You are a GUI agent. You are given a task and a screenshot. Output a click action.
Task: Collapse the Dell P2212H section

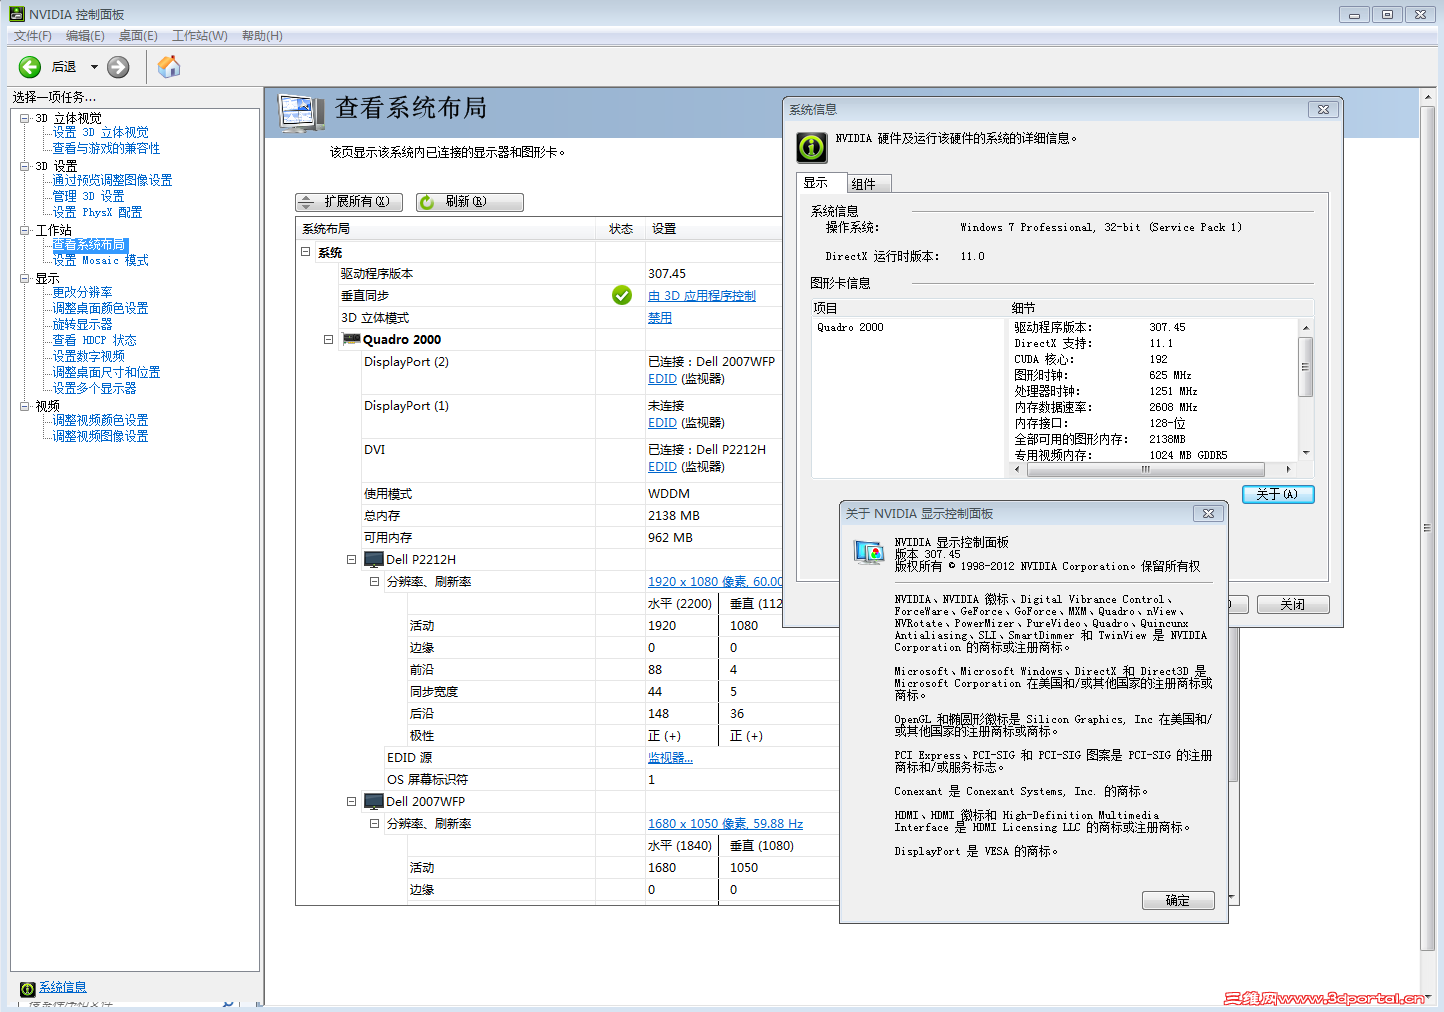351,560
